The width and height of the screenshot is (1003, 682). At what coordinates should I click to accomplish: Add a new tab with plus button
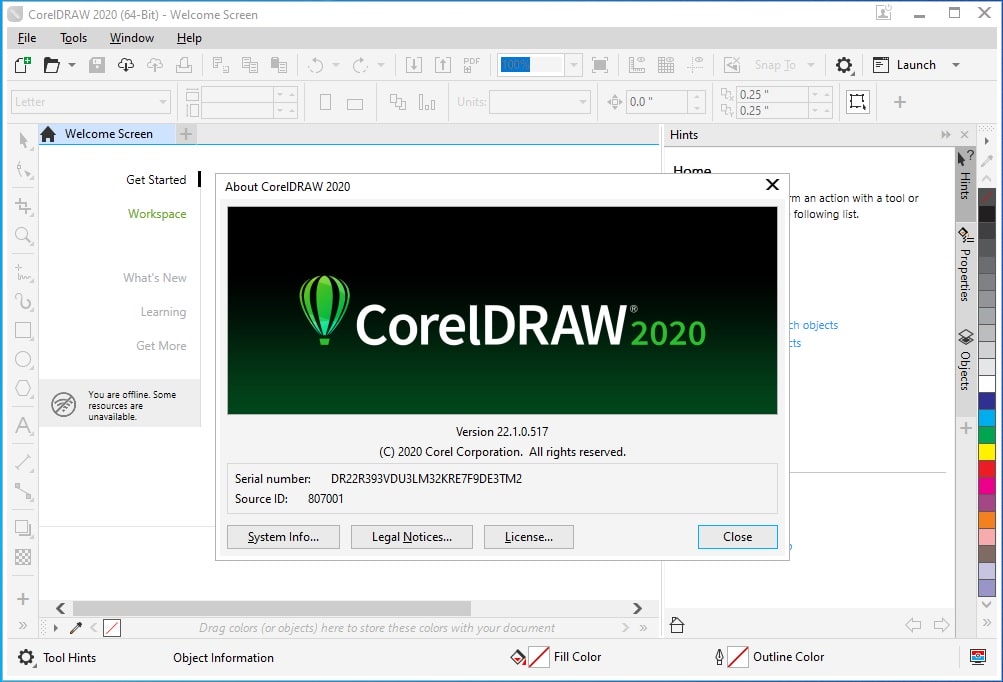pos(186,134)
